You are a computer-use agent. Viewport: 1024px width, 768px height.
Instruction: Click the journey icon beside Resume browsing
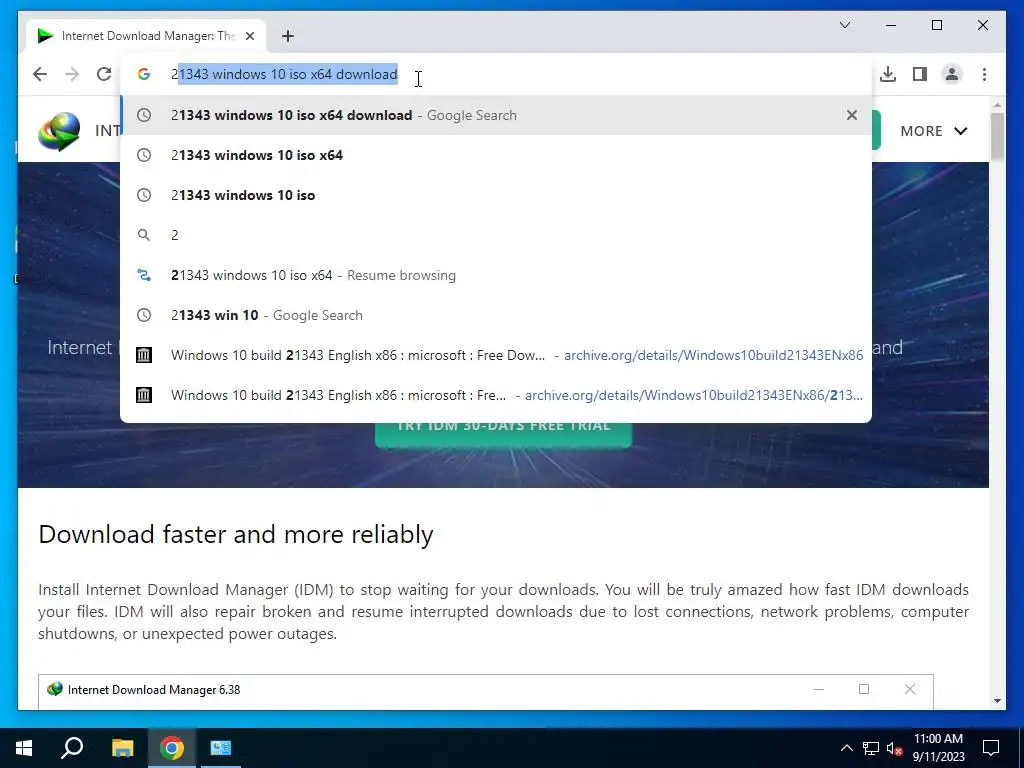144,275
